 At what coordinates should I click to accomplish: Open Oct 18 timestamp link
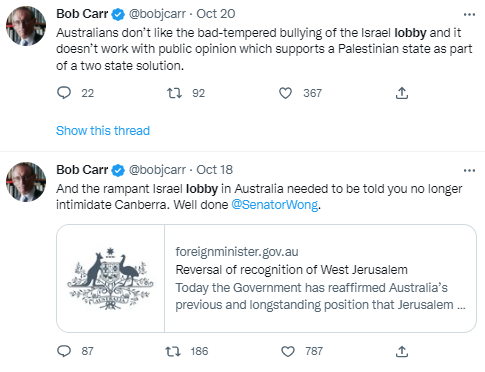point(214,170)
